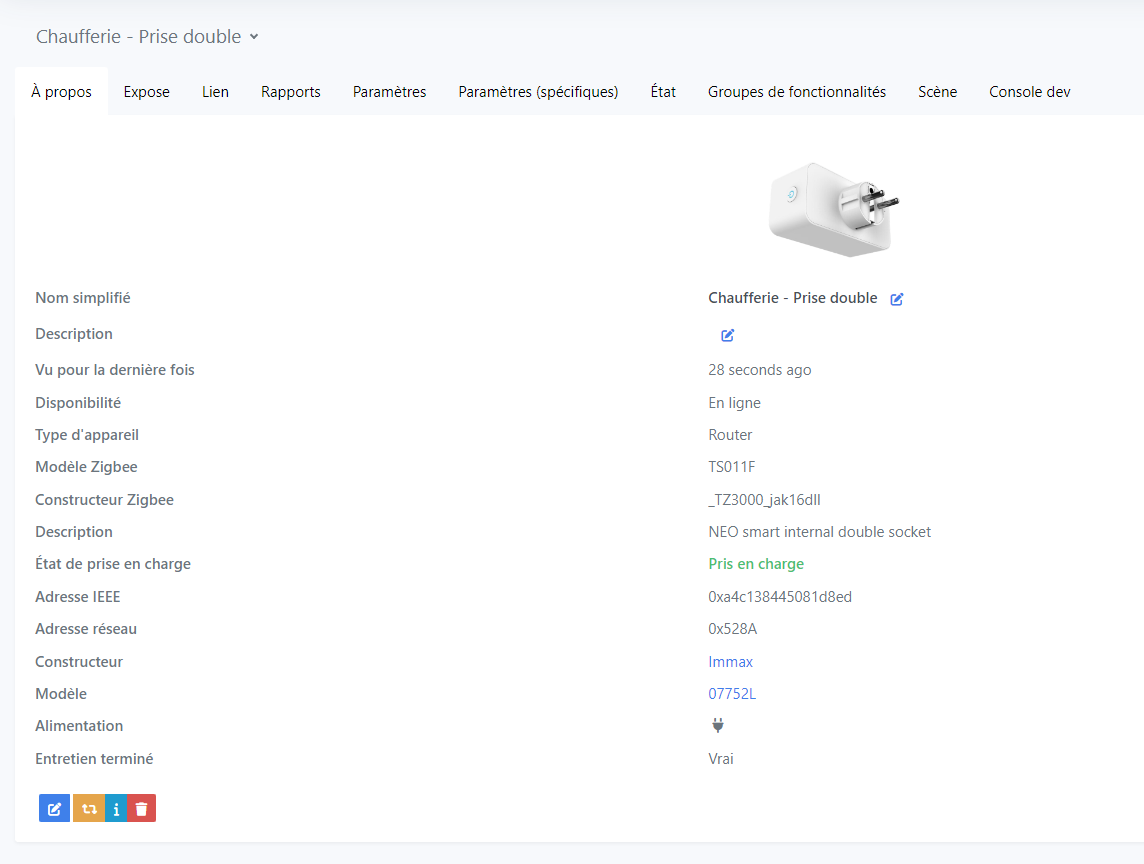Click the Vrai interview completed value

pyautogui.click(x=721, y=759)
